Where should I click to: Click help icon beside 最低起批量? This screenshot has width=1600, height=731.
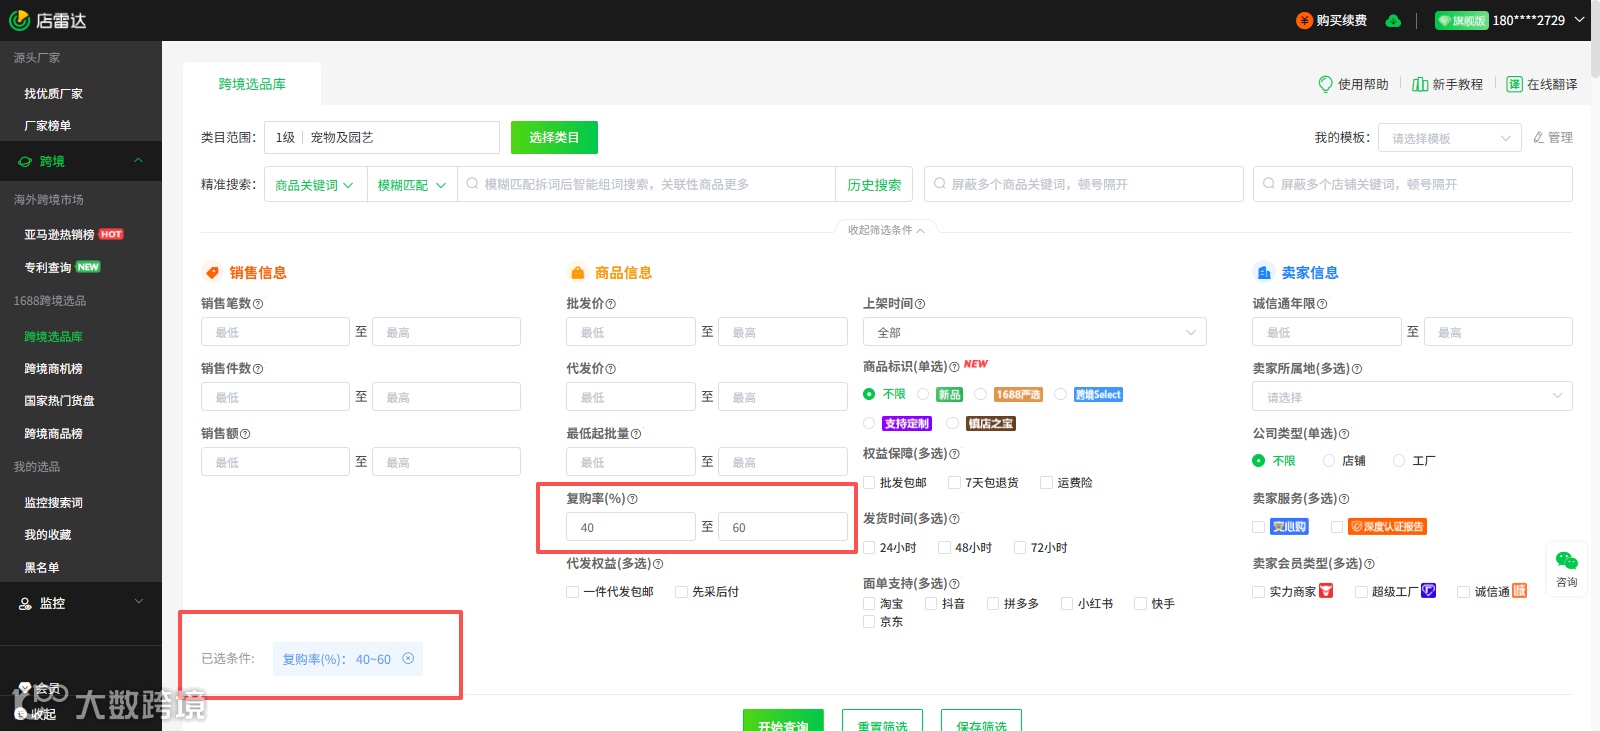[636, 434]
